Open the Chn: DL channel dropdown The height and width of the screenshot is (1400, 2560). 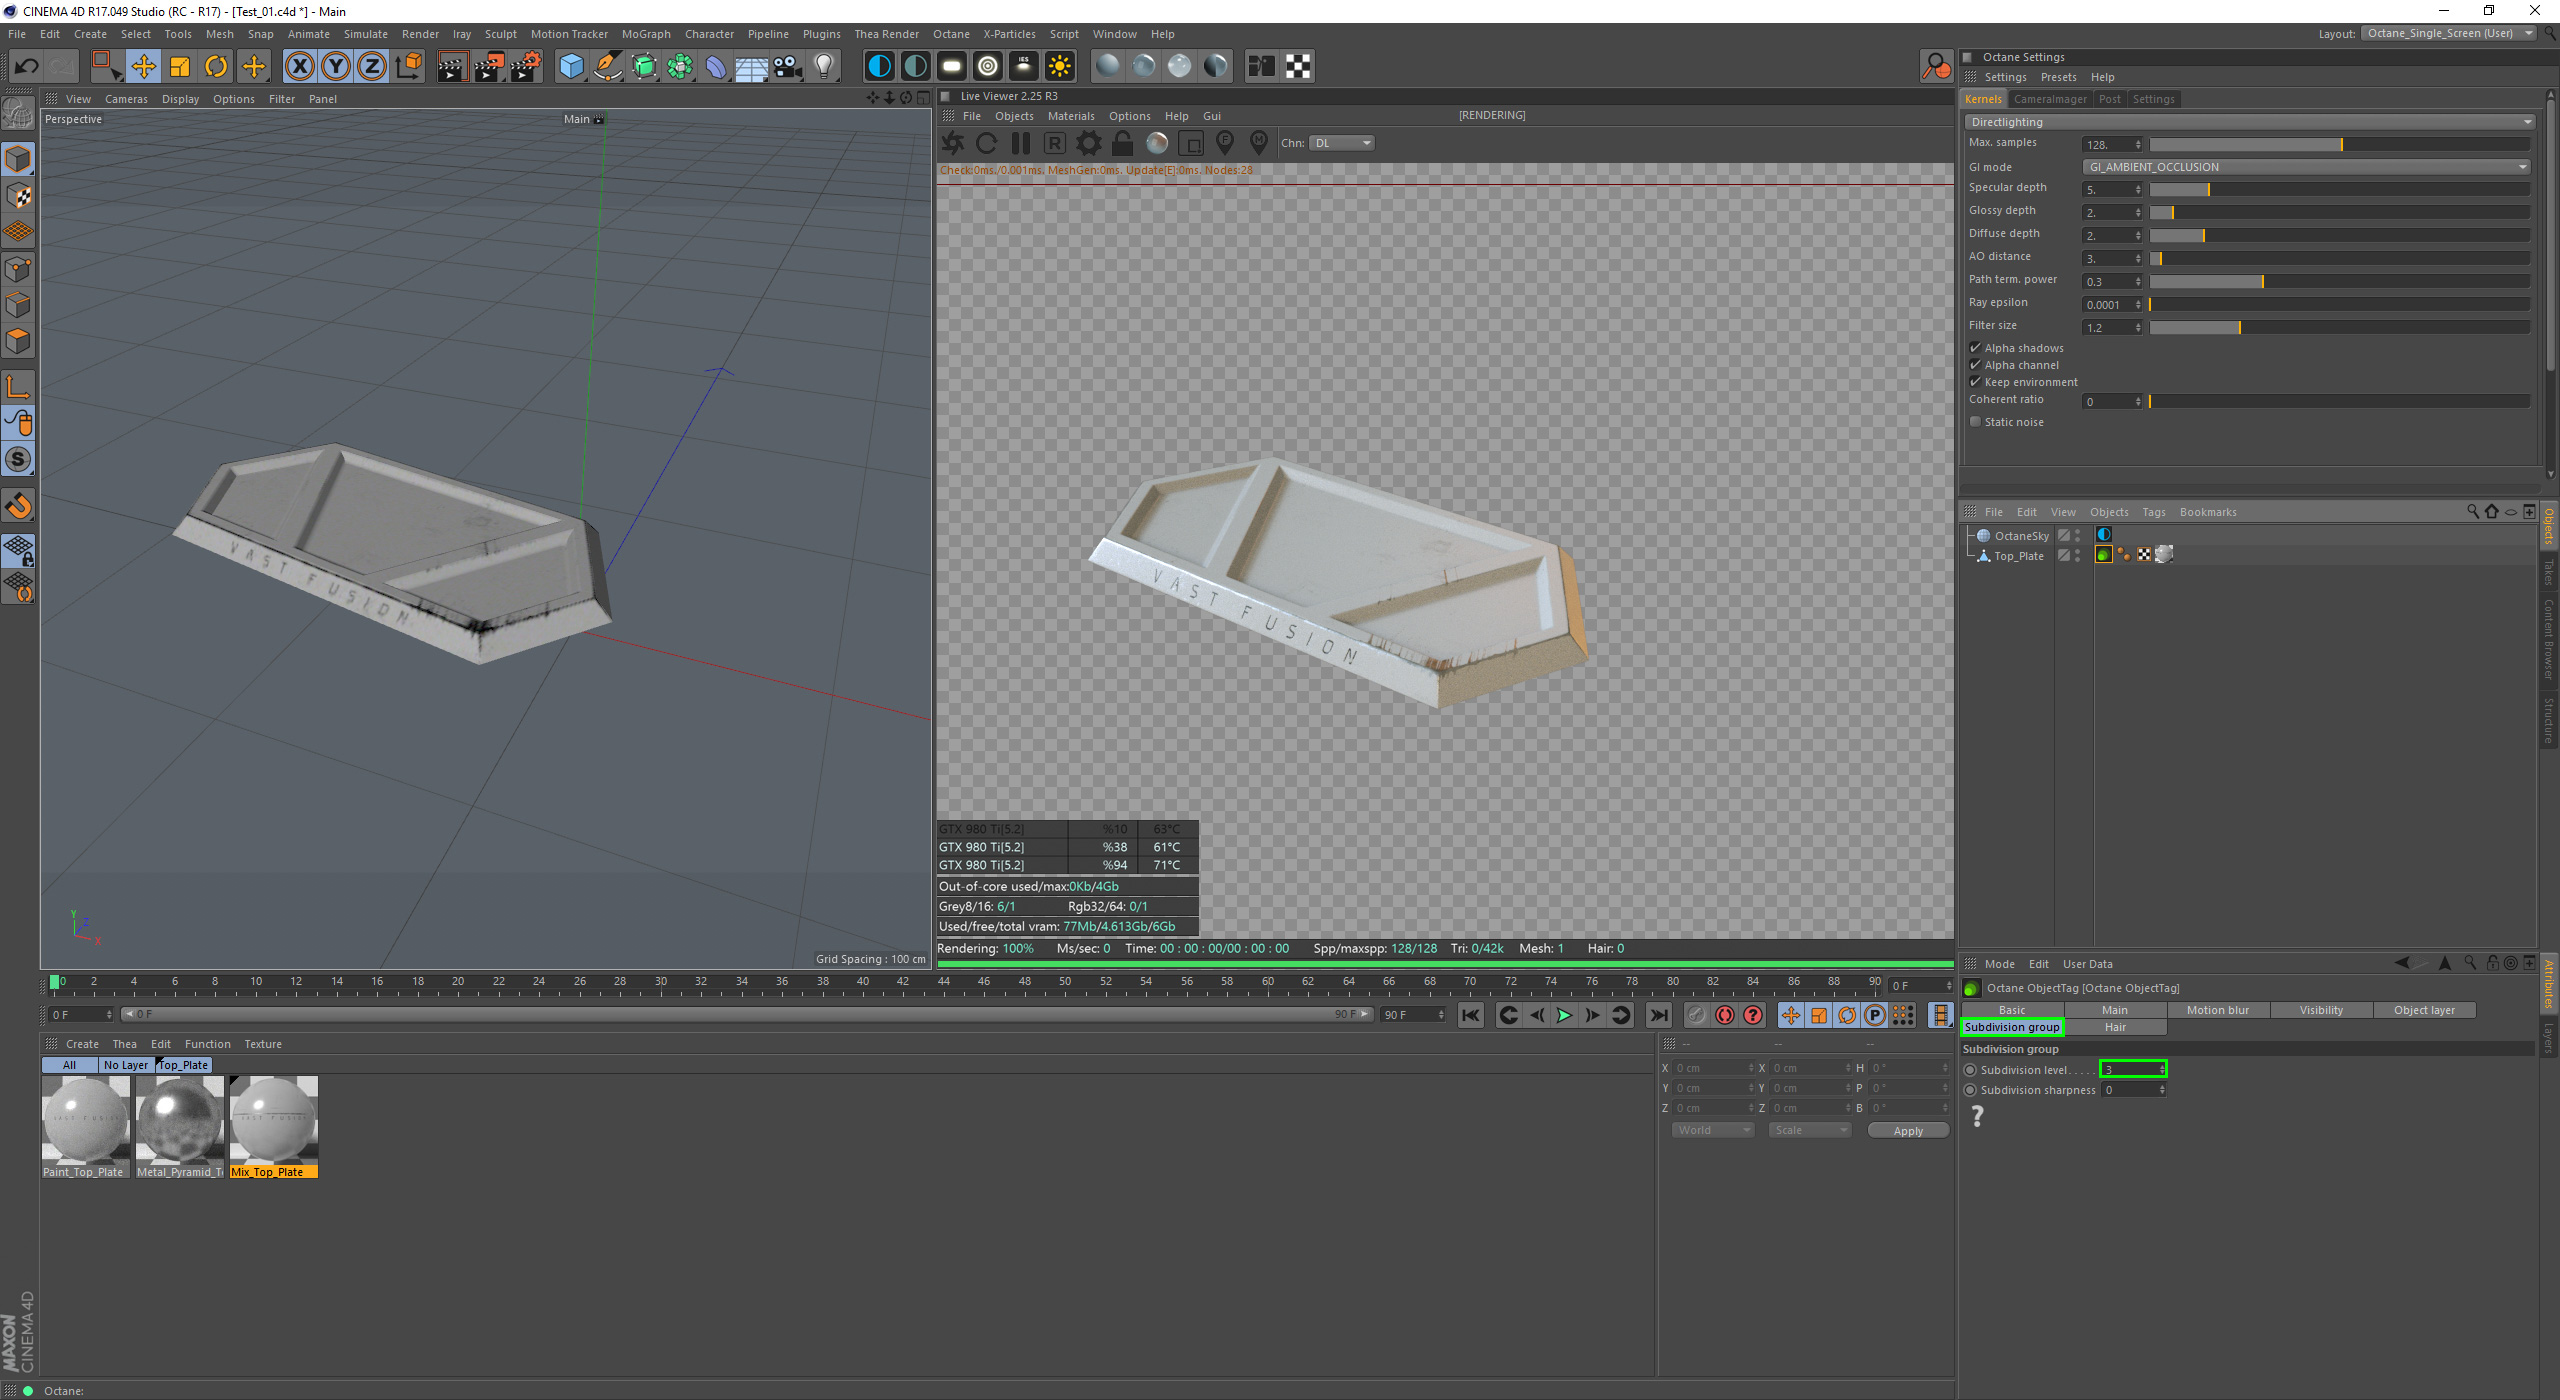point(1343,143)
